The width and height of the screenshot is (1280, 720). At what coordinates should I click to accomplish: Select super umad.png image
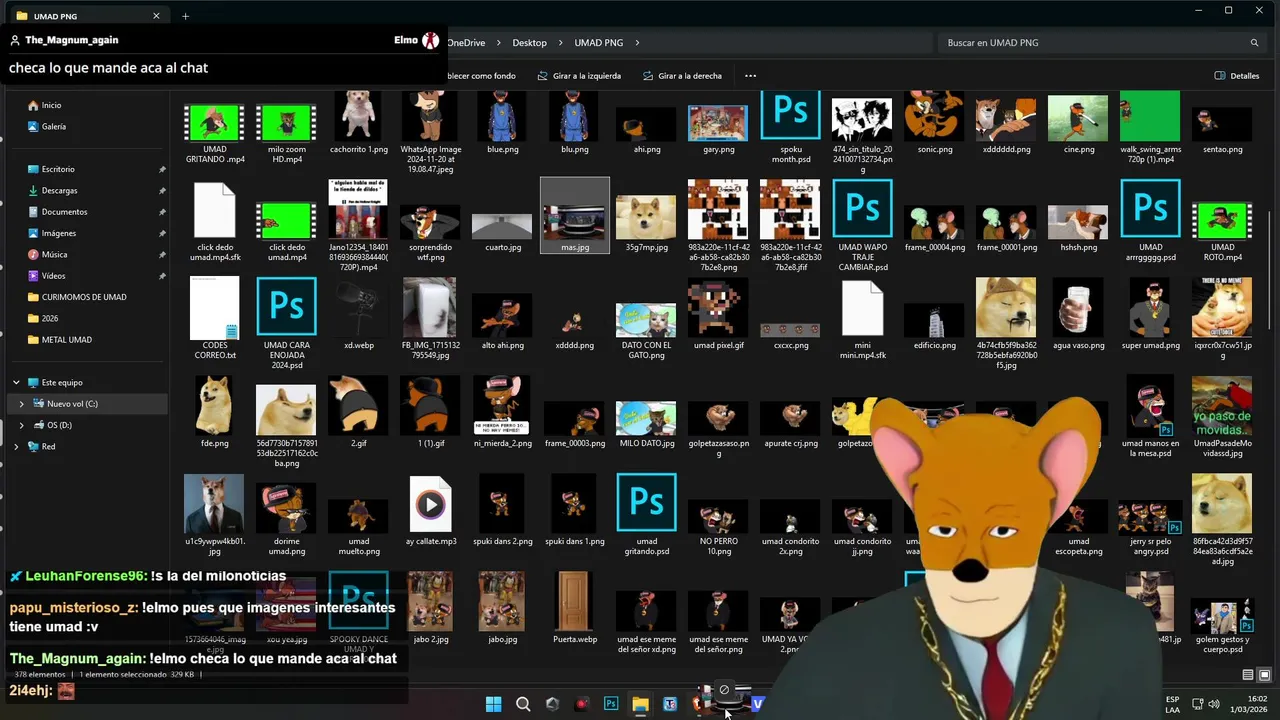(x=1150, y=314)
